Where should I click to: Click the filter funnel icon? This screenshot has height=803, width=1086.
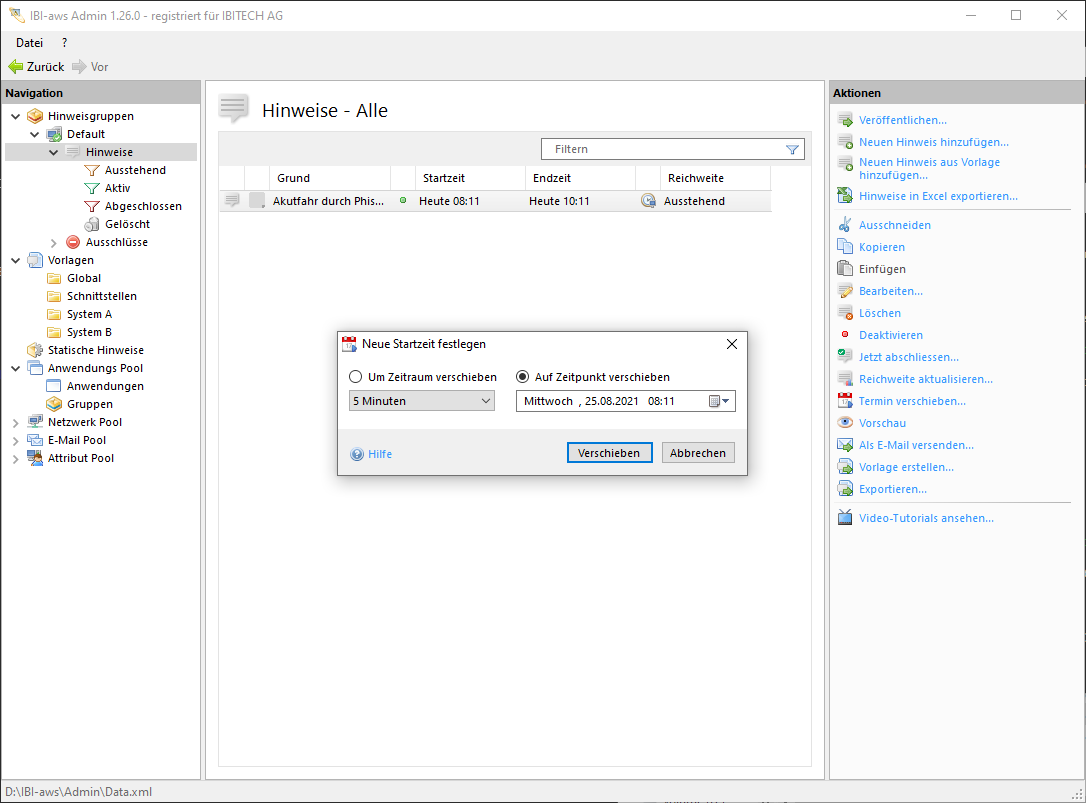[792, 149]
